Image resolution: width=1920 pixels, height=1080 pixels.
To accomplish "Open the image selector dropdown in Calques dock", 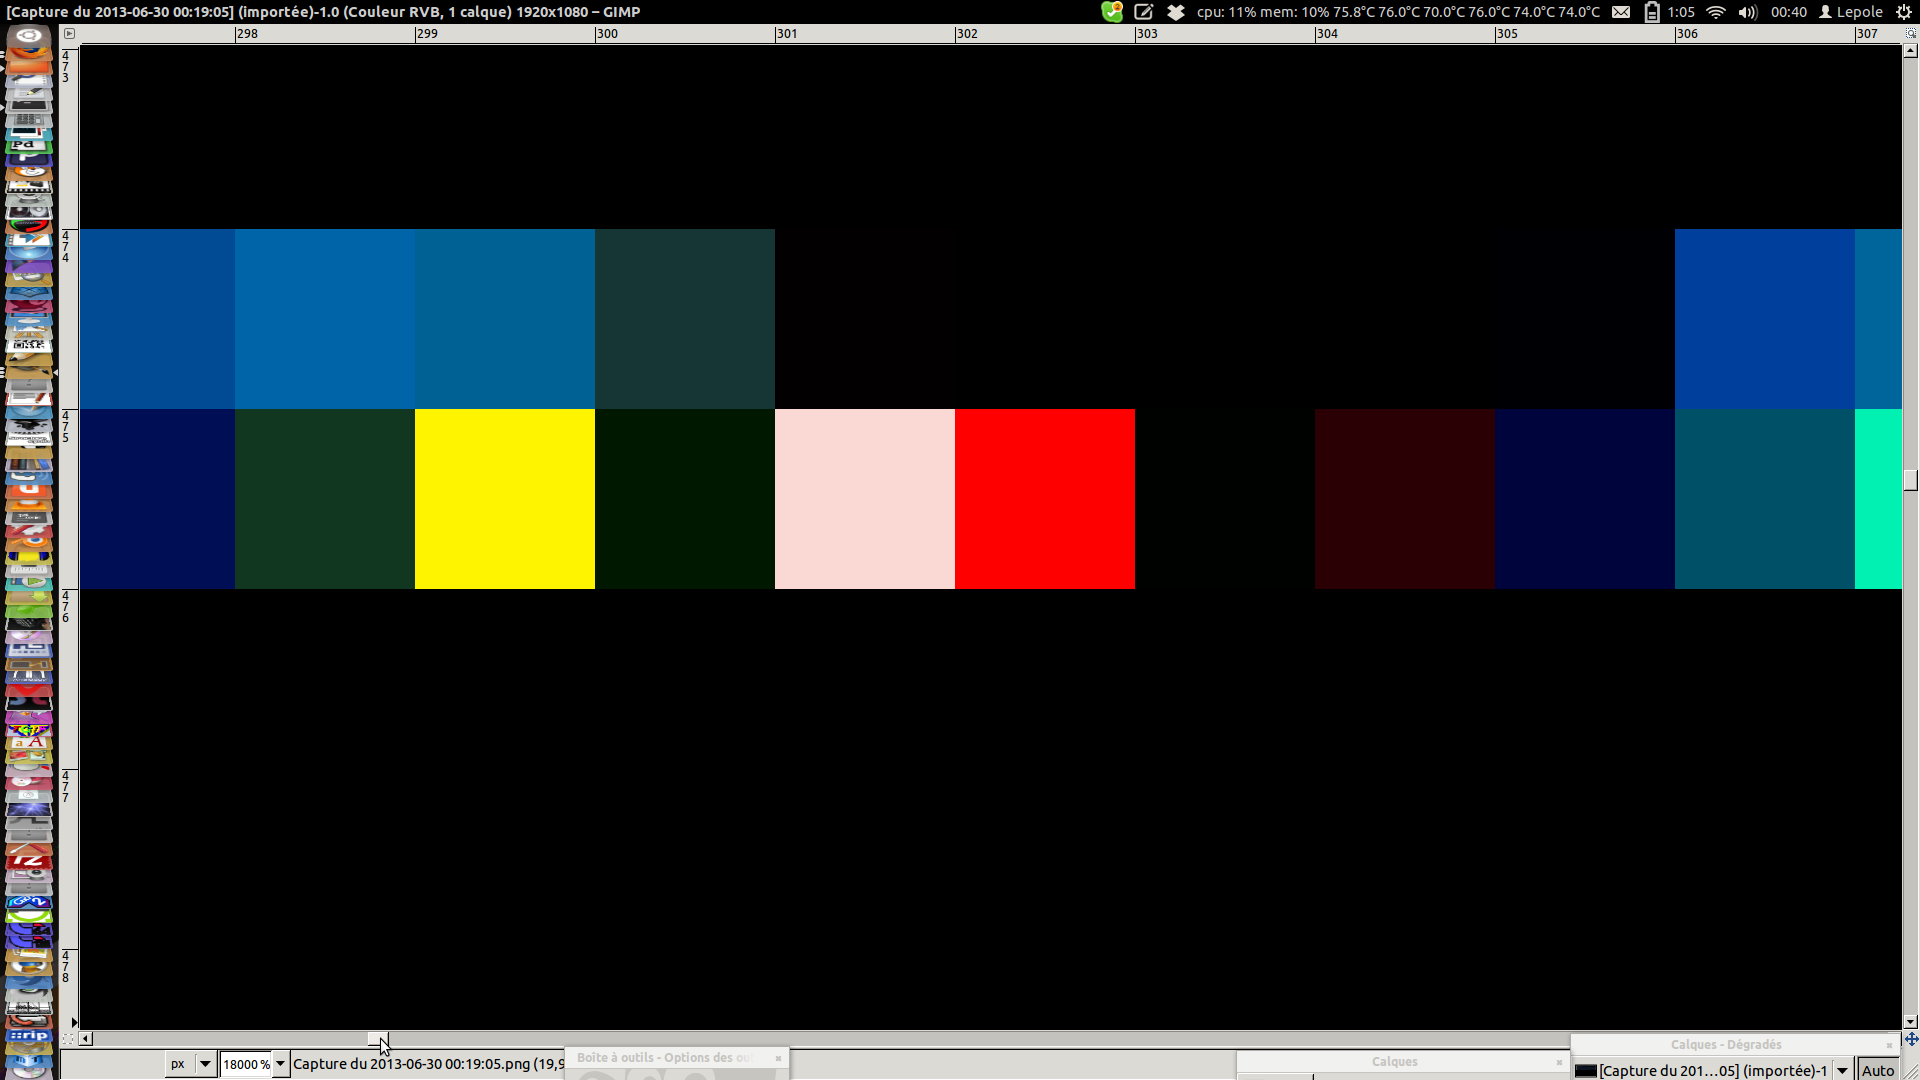I will [x=1842, y=1070].
